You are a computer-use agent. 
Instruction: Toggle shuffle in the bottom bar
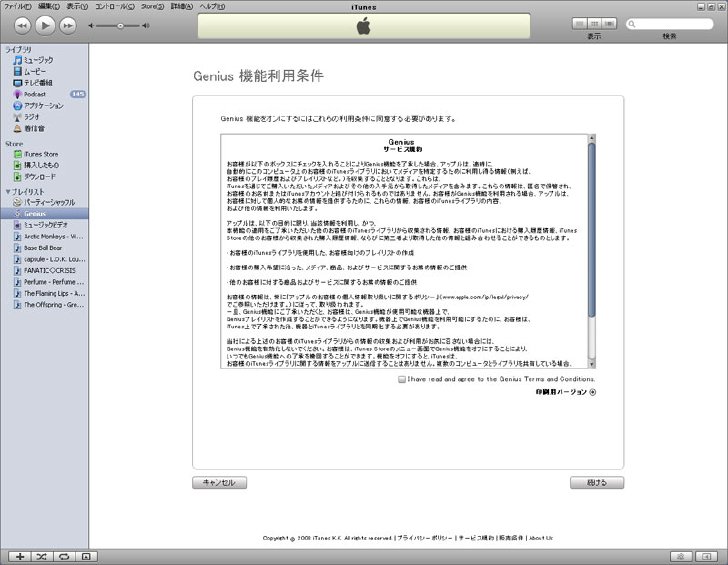42,556
